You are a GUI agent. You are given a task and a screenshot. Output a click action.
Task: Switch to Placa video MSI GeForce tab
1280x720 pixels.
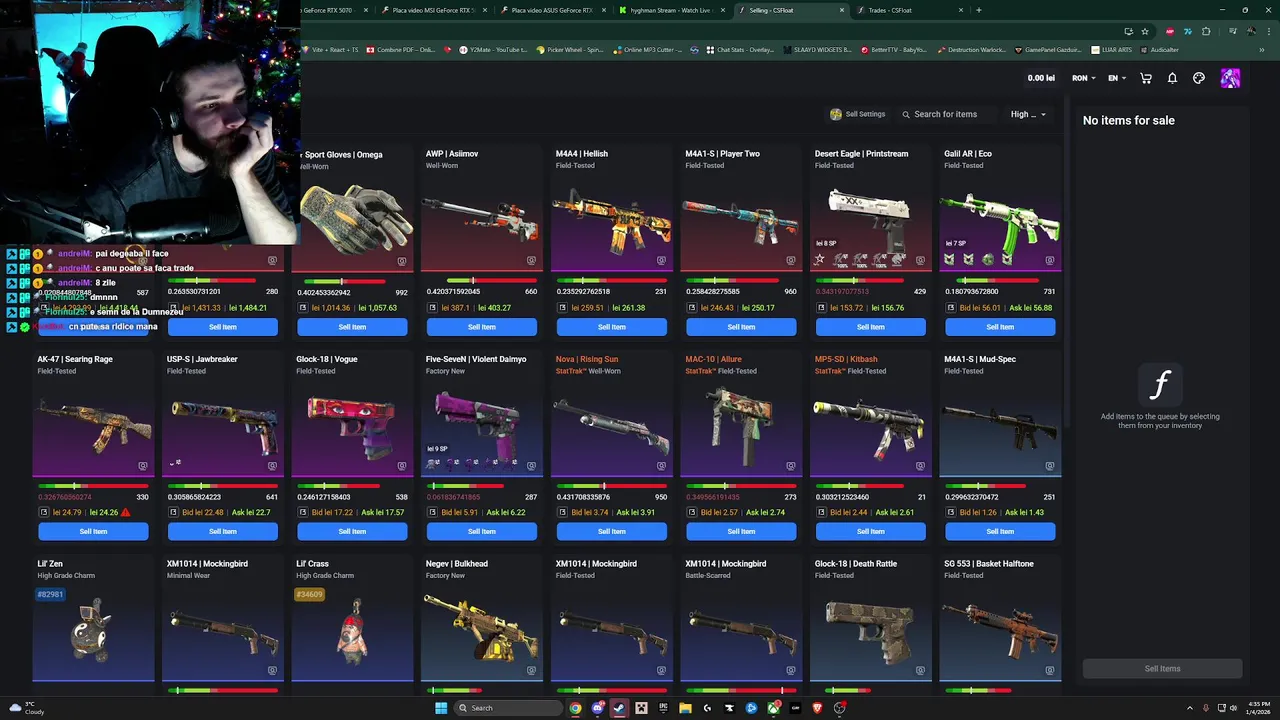coord(434,10)
